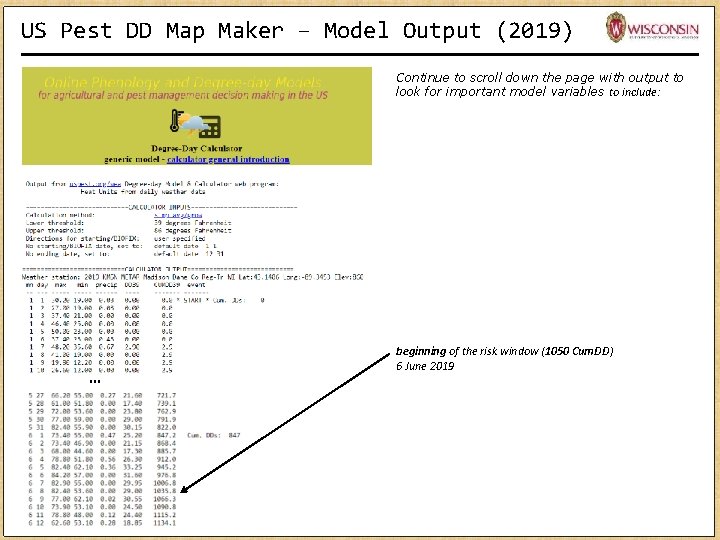This screenshot has width=720, height=540.
Task: Click 'for agricultural and pest management' subtitle
Action: [183, 95]
